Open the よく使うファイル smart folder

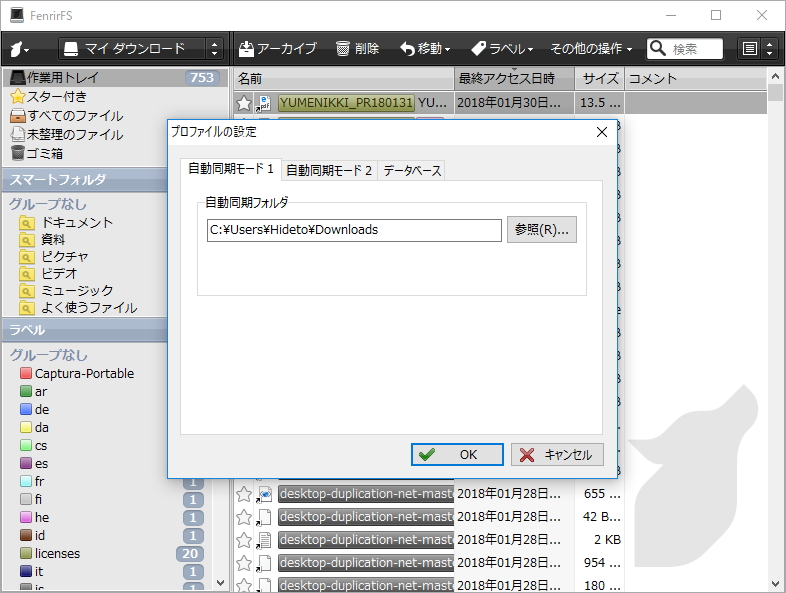(x=78, y=307)
